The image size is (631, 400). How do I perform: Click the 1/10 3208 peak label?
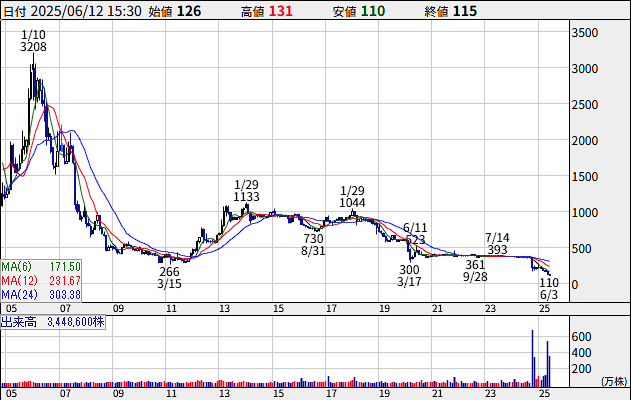point(33,41)
